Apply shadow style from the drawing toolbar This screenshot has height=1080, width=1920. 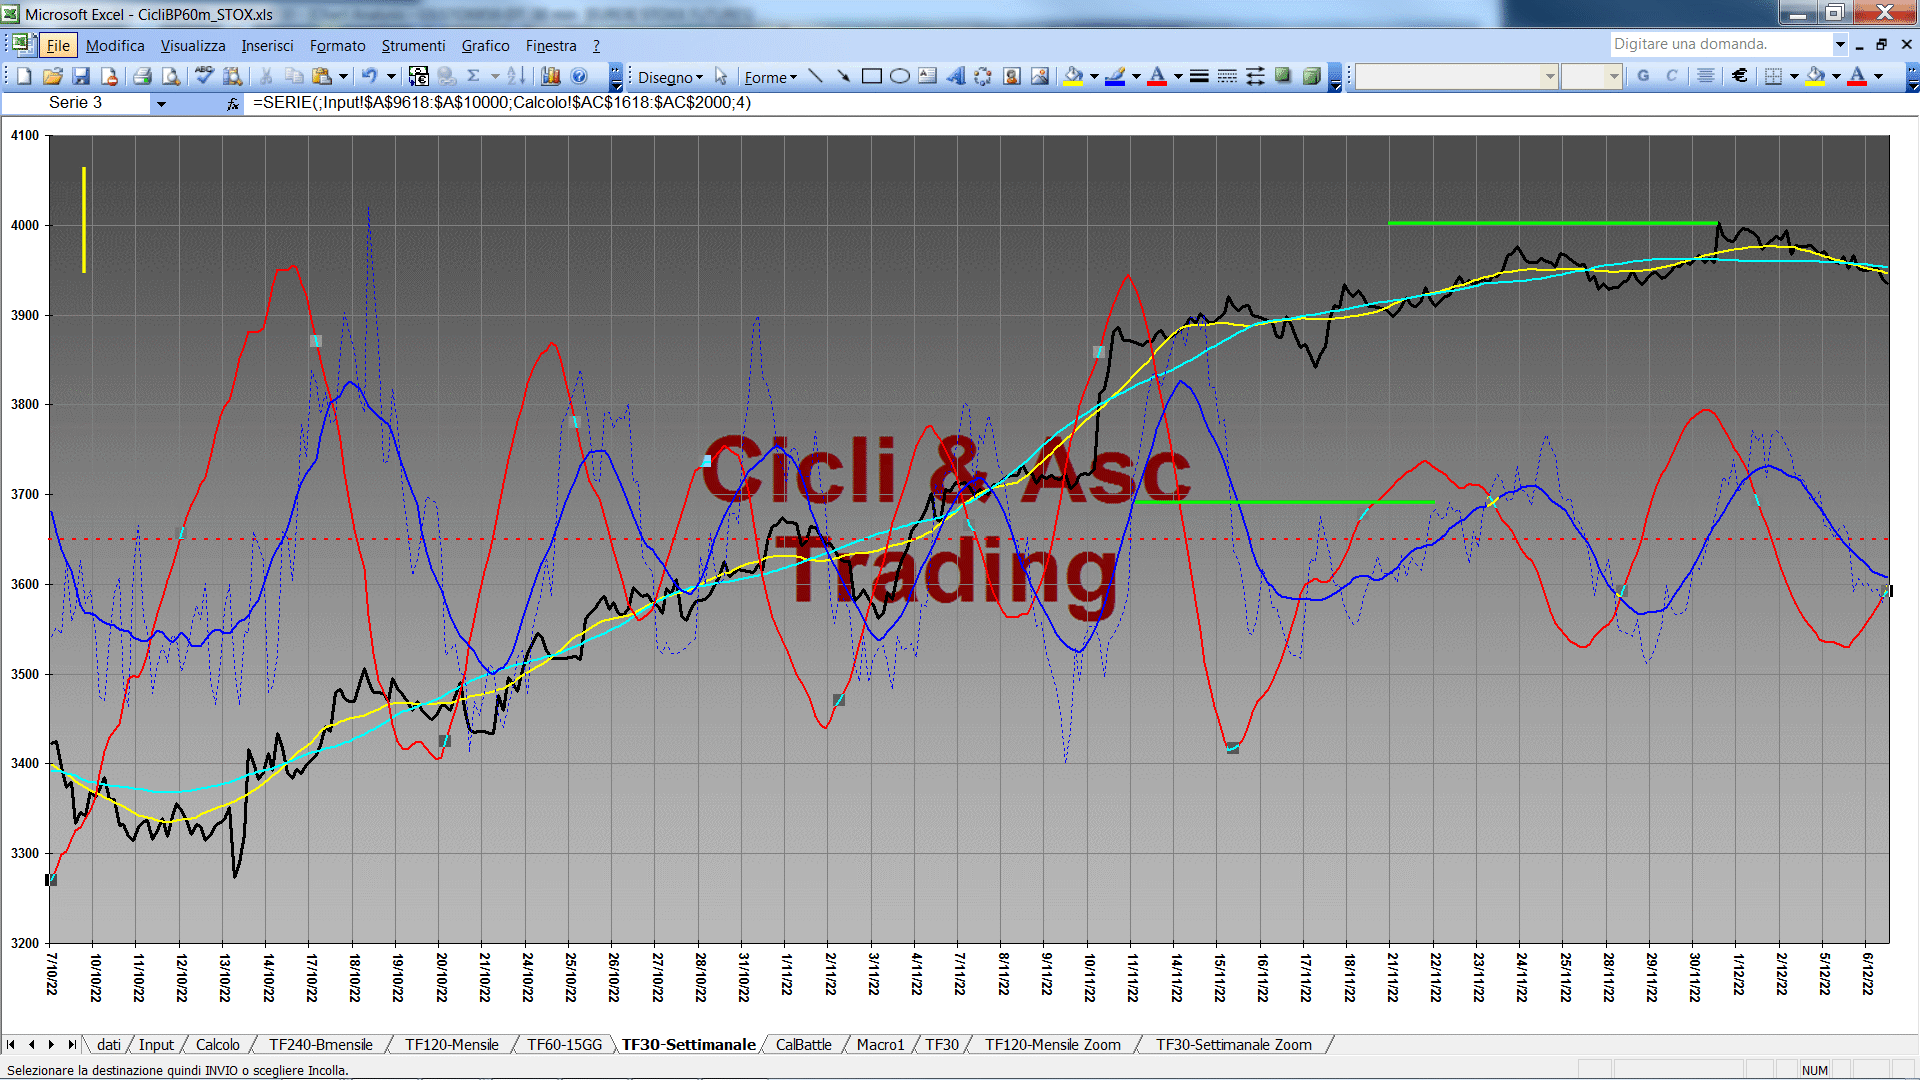click(1283, 76)
